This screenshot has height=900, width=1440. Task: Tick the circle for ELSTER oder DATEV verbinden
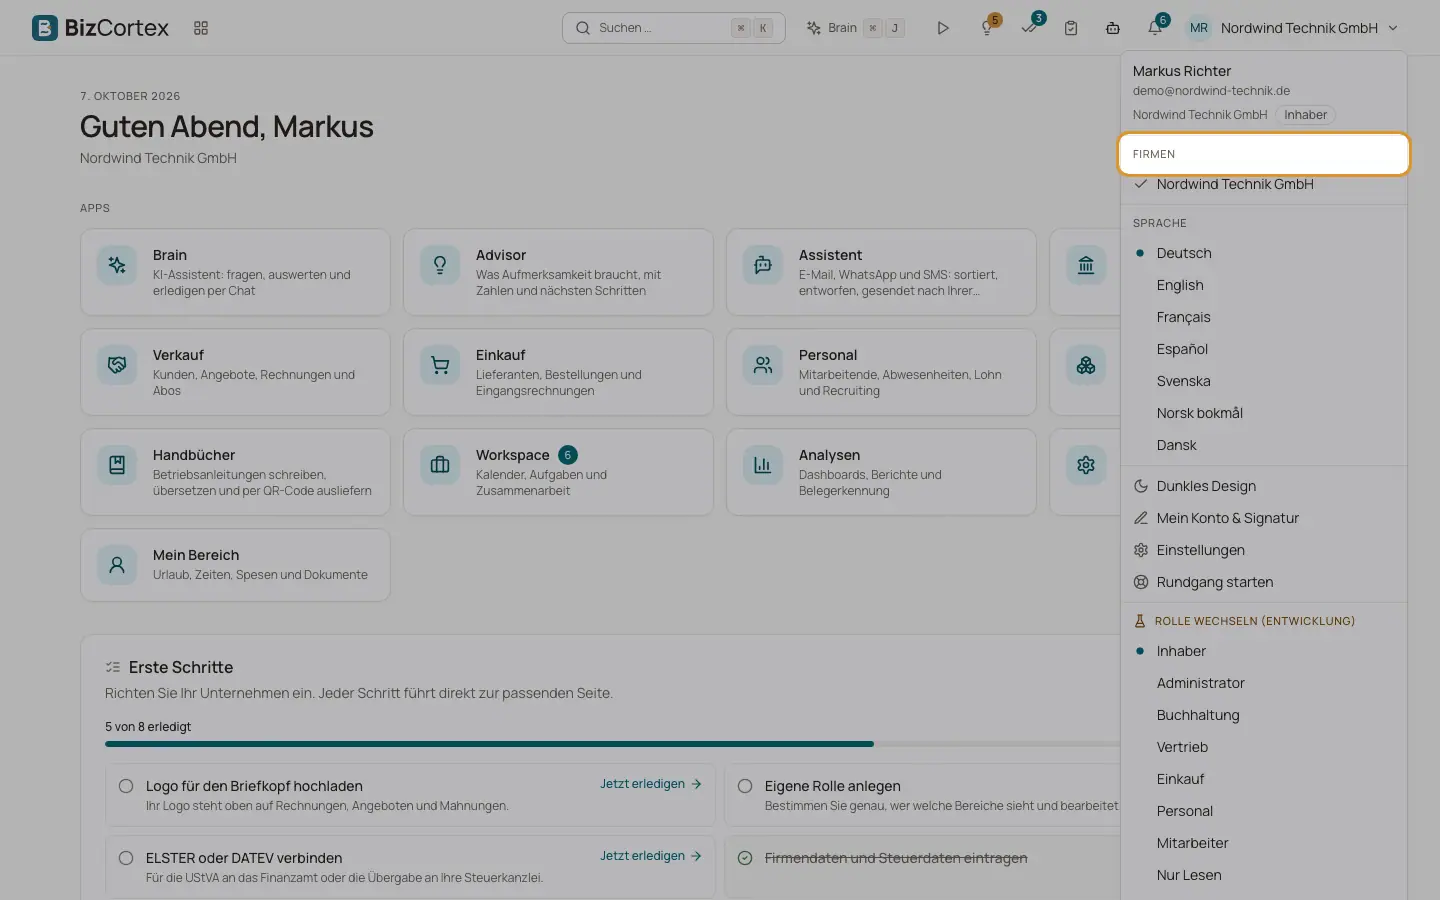pos(126,858)
